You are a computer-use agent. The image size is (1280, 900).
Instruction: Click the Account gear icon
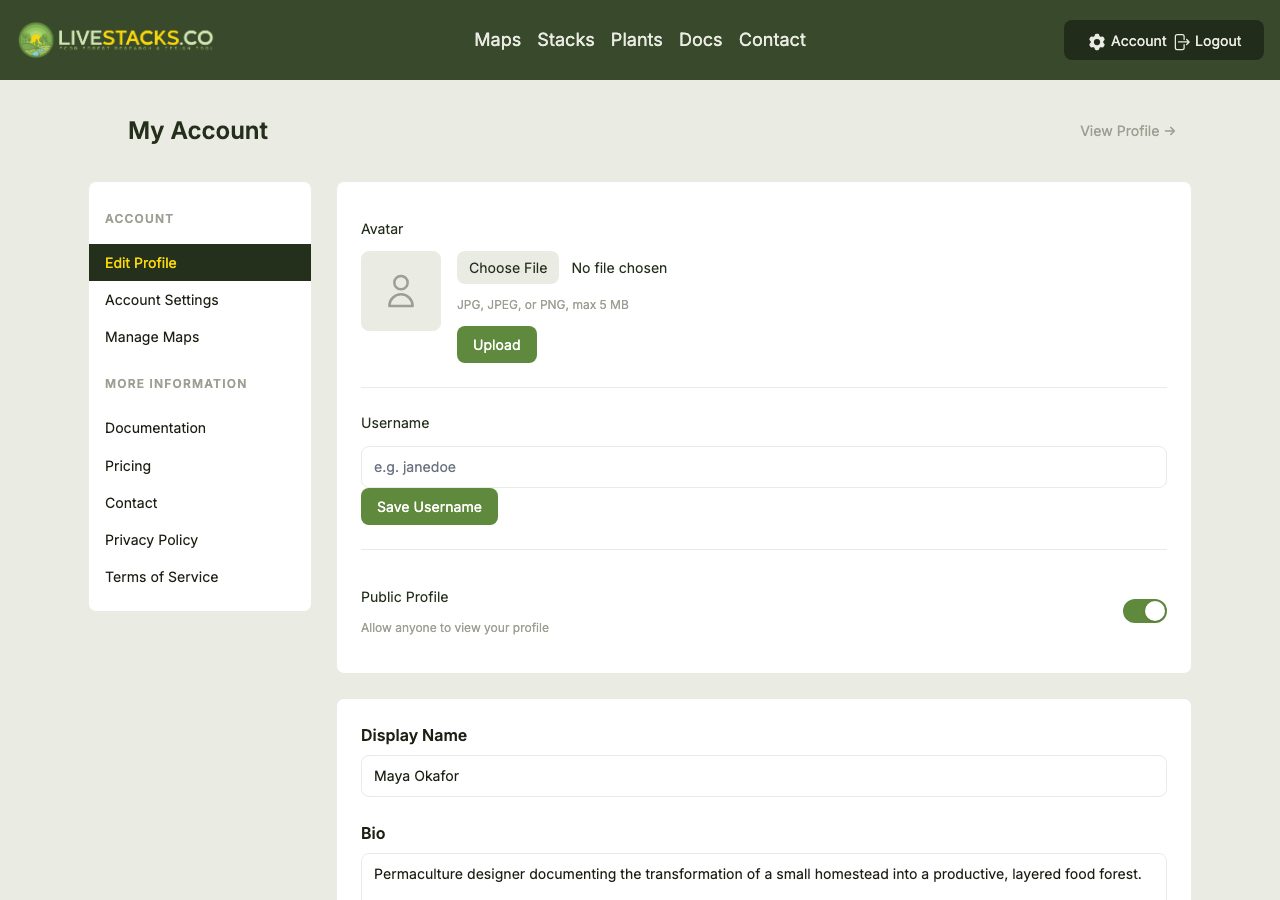point(1097,42)
